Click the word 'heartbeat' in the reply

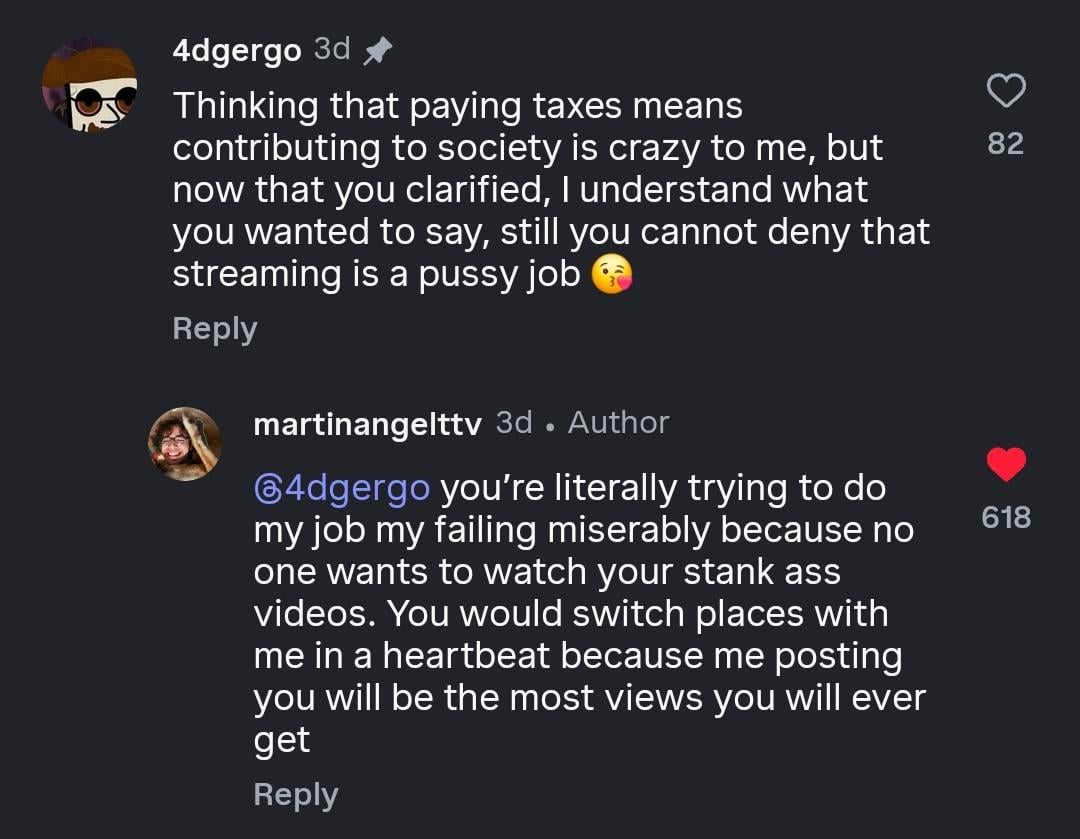click(x=467, y=656)
